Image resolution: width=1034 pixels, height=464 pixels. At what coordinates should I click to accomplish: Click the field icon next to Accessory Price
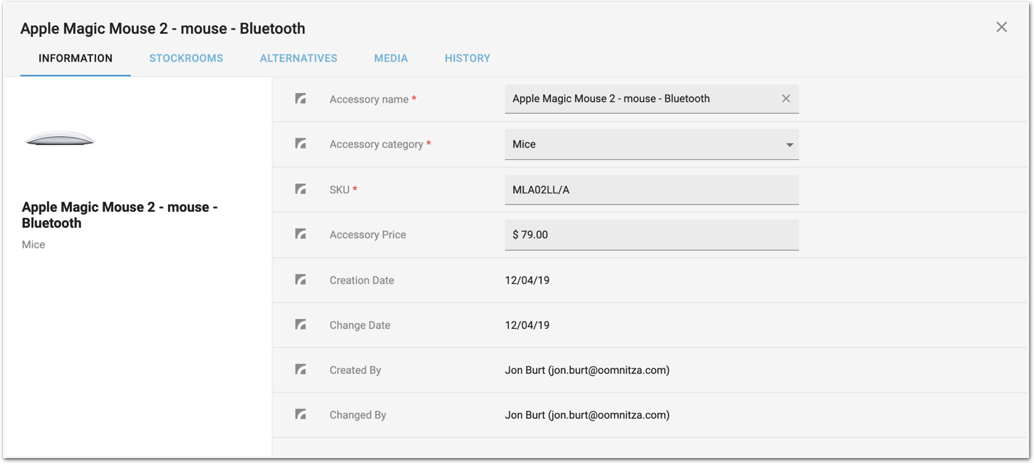point(300,234)
